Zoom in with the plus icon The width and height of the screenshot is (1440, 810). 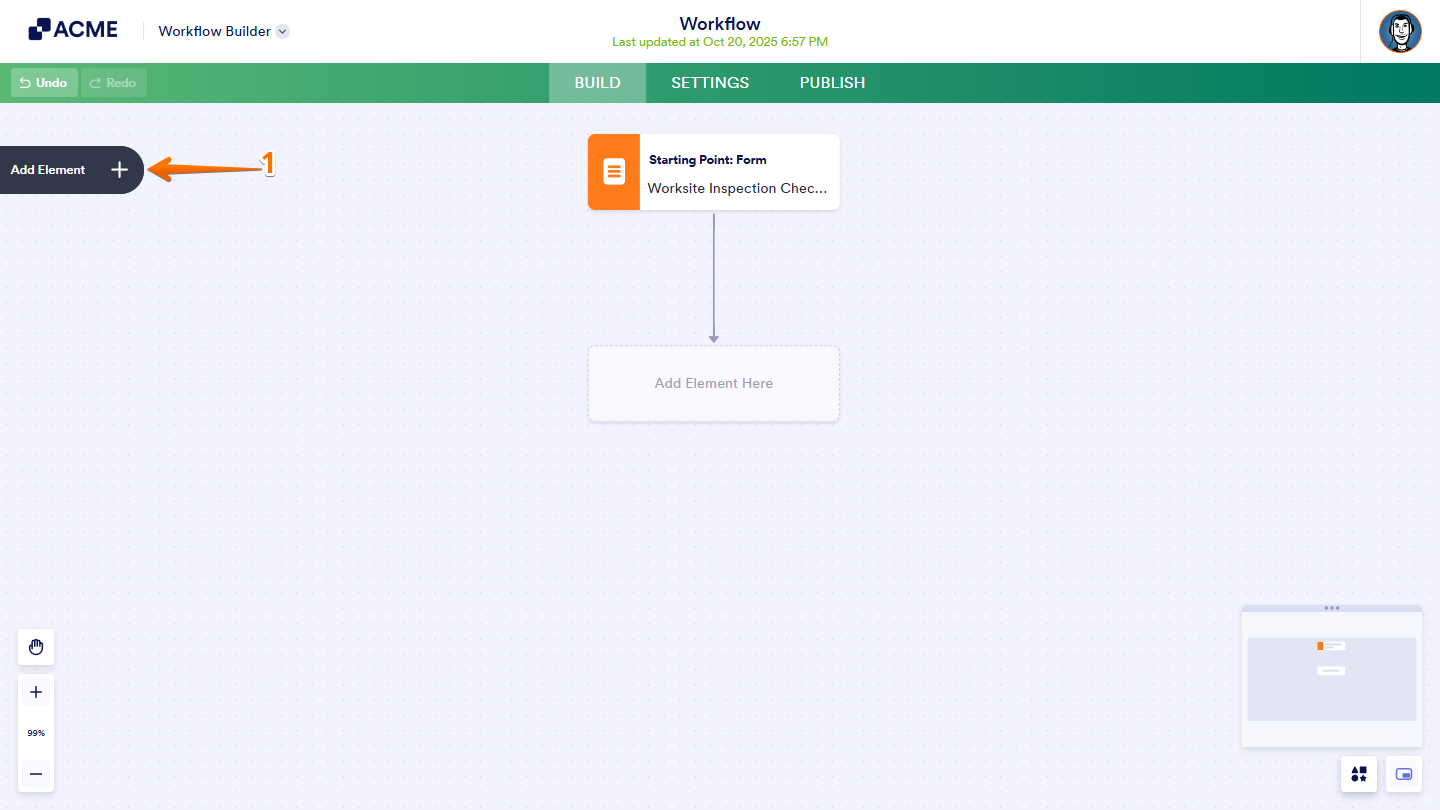[36, 692]
